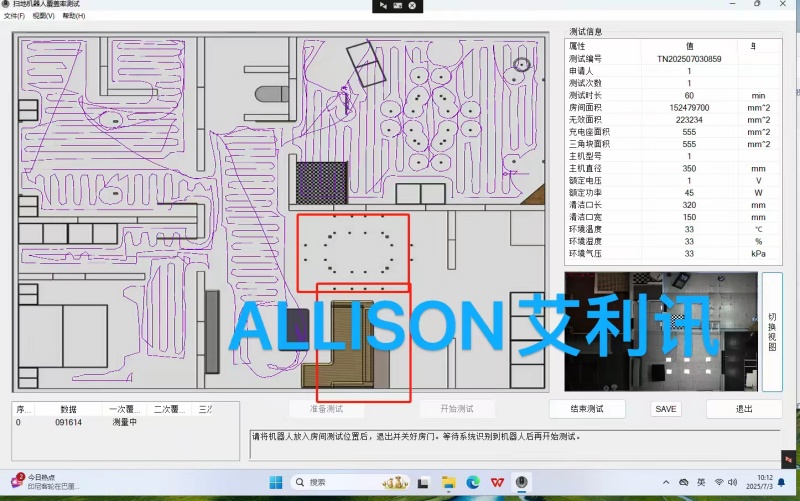This screenshot has width=800, height=501.
Task: Select the 额定电压 property row label
Action: click(585, 181)
